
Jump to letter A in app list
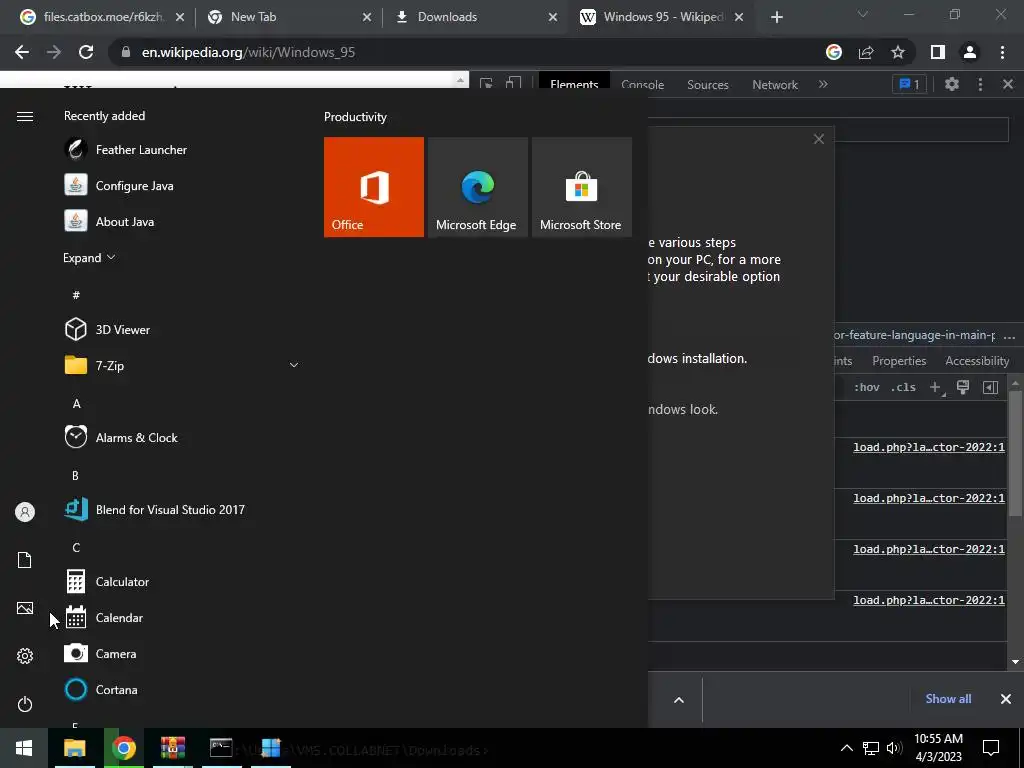(76, 404)
